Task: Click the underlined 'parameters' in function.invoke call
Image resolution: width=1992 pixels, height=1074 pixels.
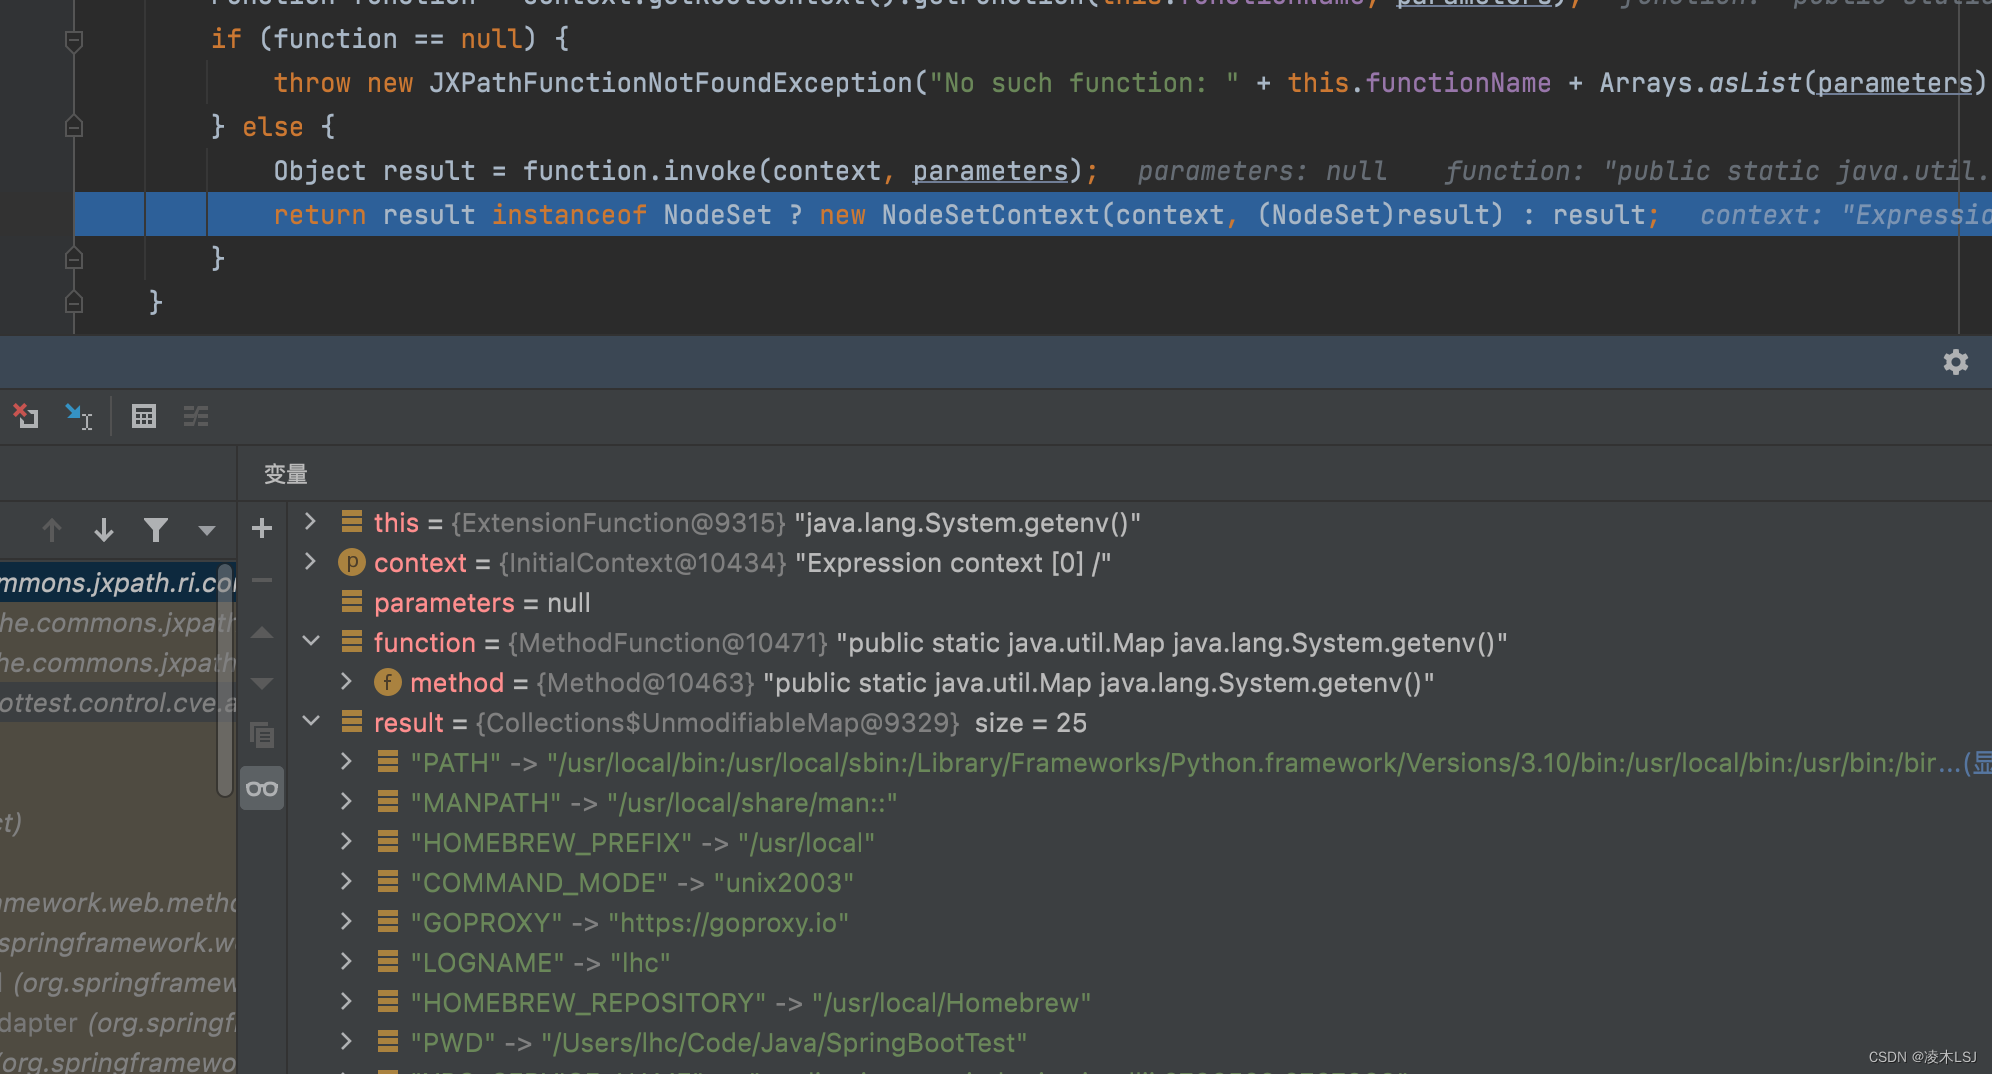Action: tap(990, 171)
